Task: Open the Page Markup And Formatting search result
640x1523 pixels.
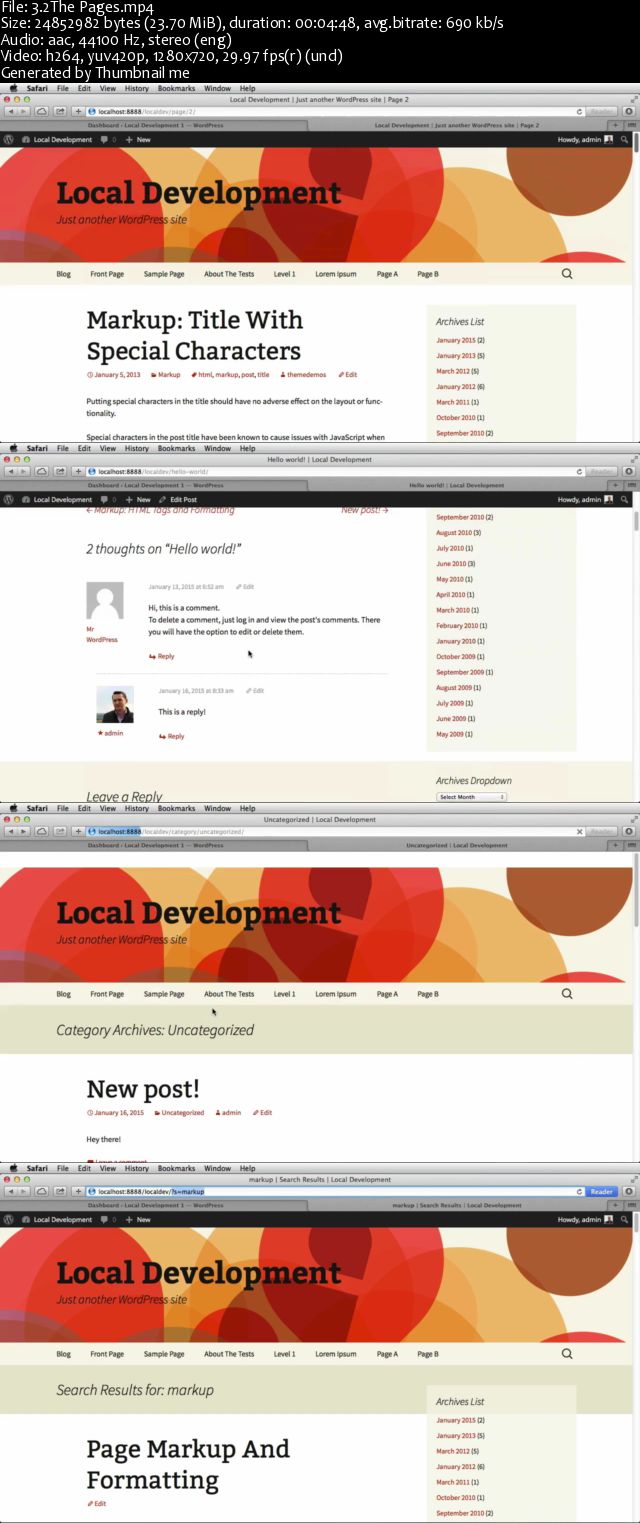Action: pos(188,1464)
